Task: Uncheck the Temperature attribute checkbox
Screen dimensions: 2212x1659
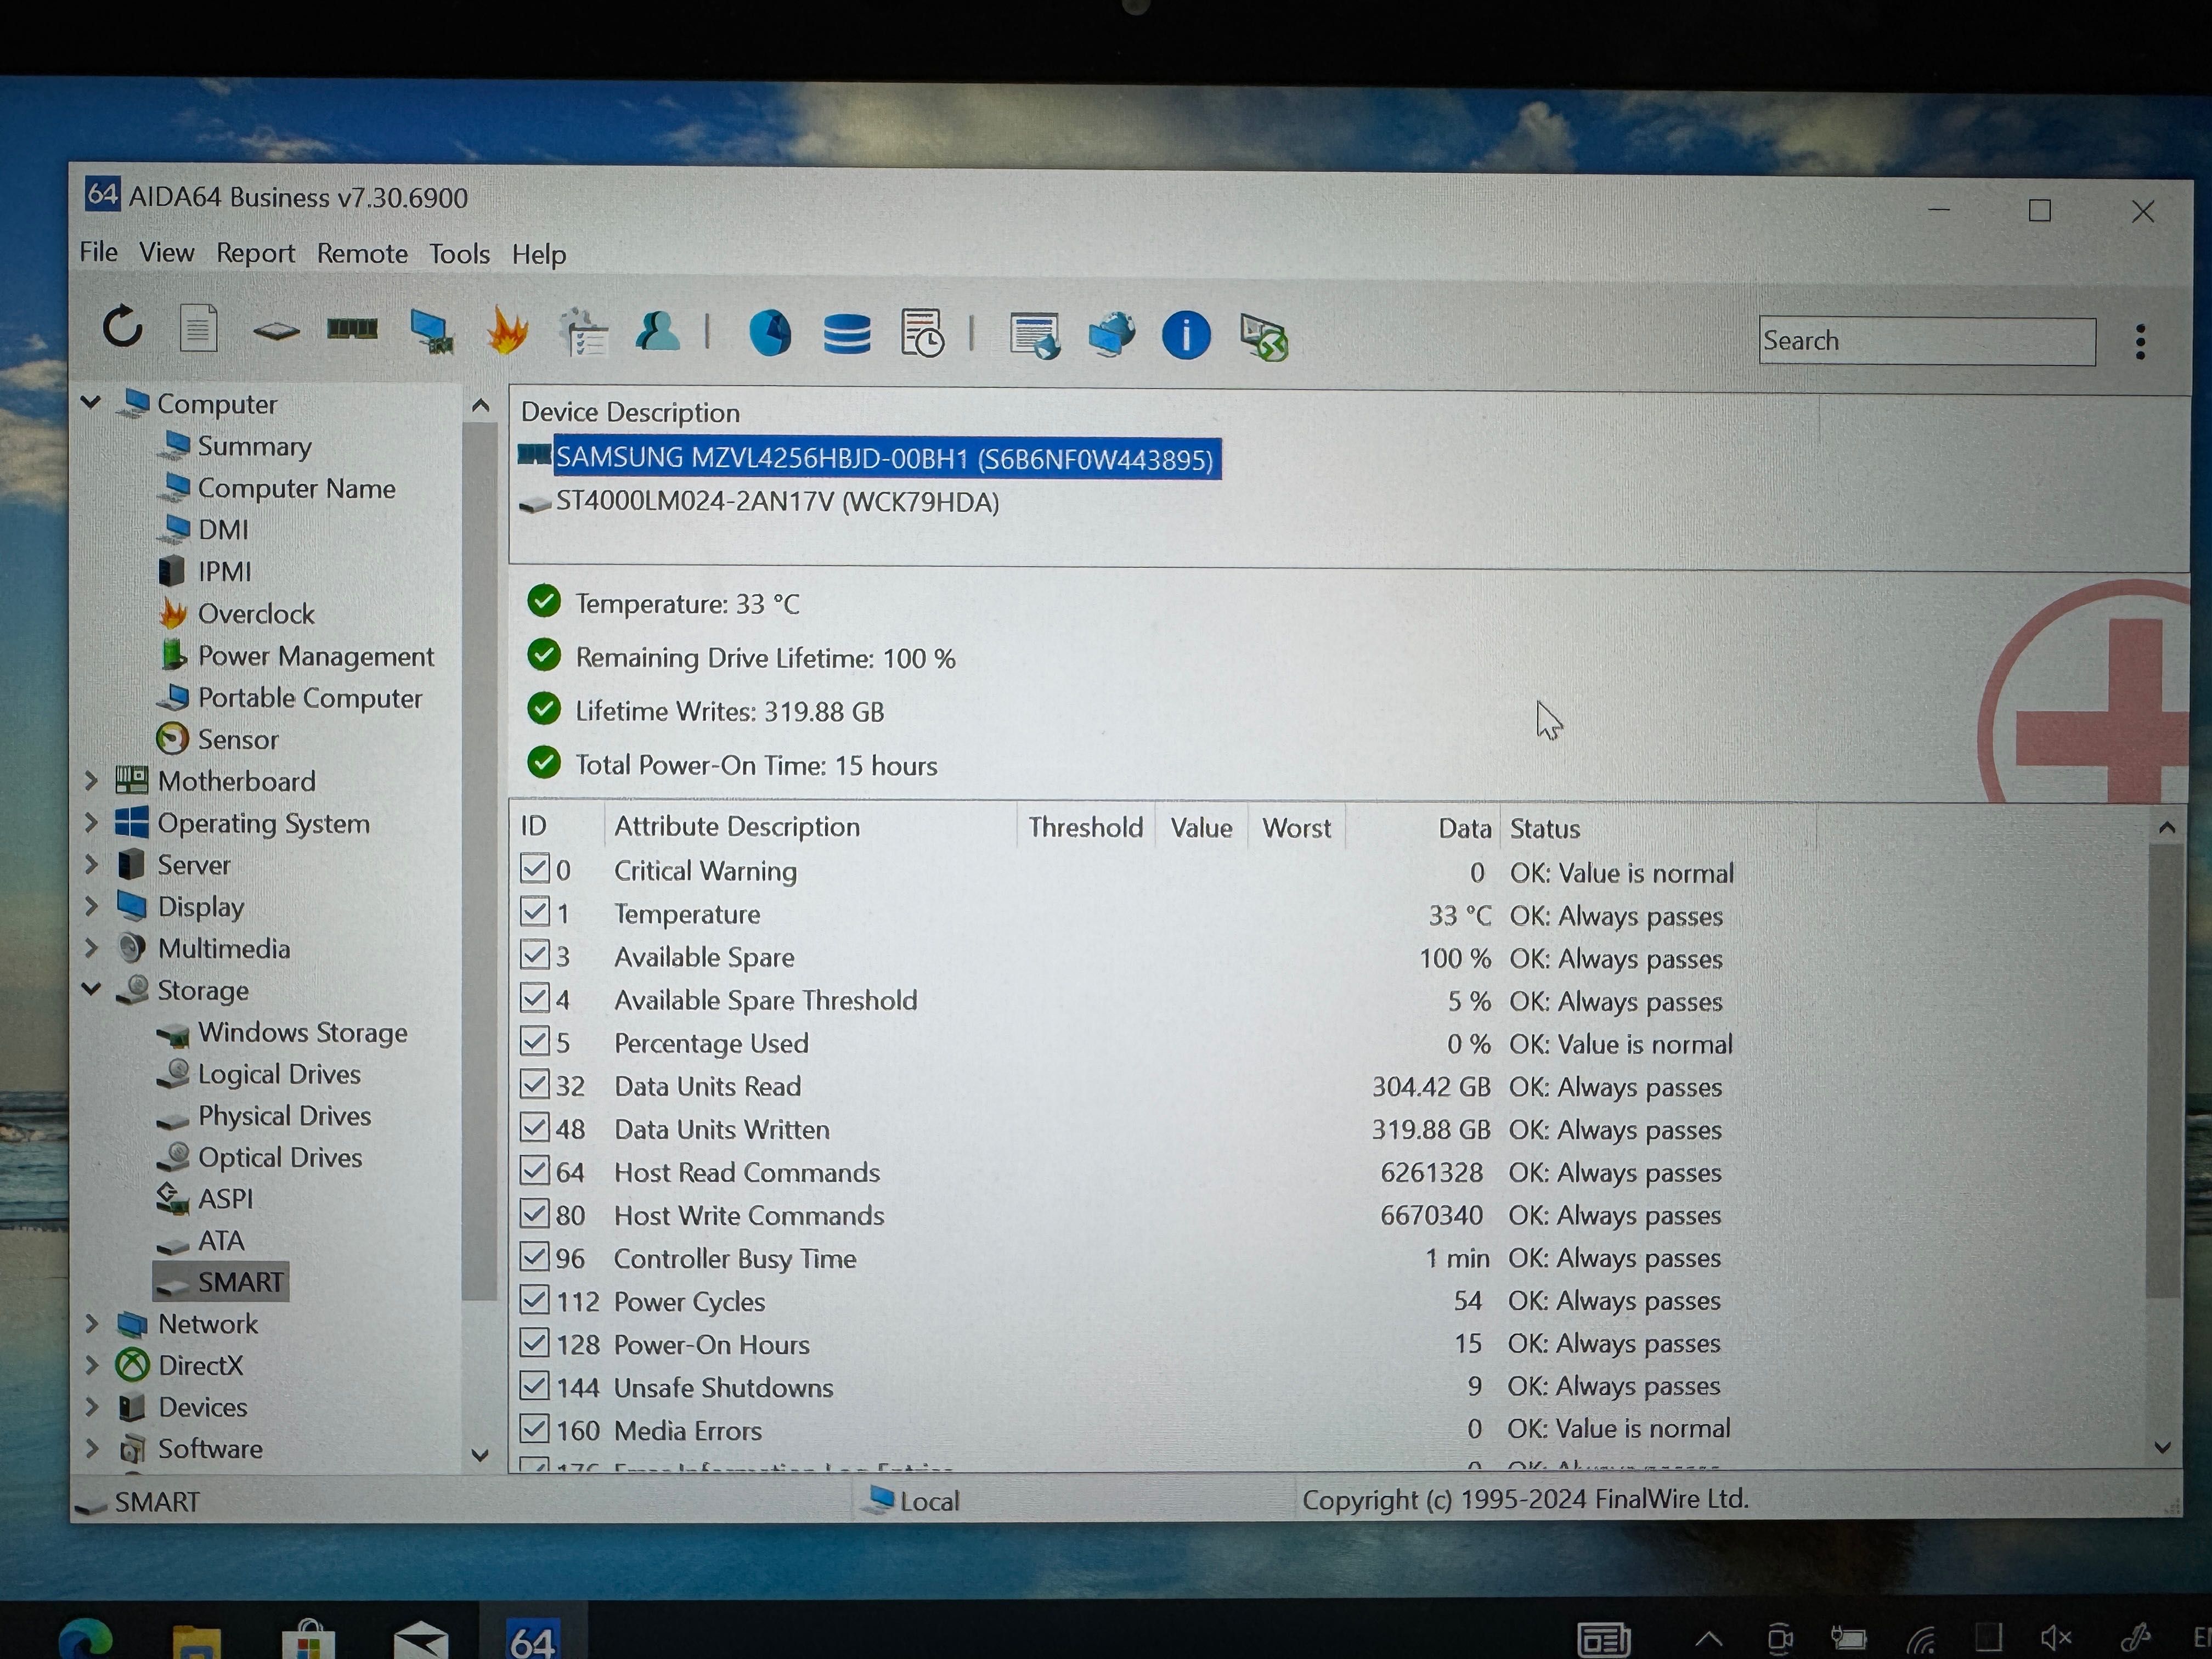Action: pyautogui.click(x=535, y=911)
